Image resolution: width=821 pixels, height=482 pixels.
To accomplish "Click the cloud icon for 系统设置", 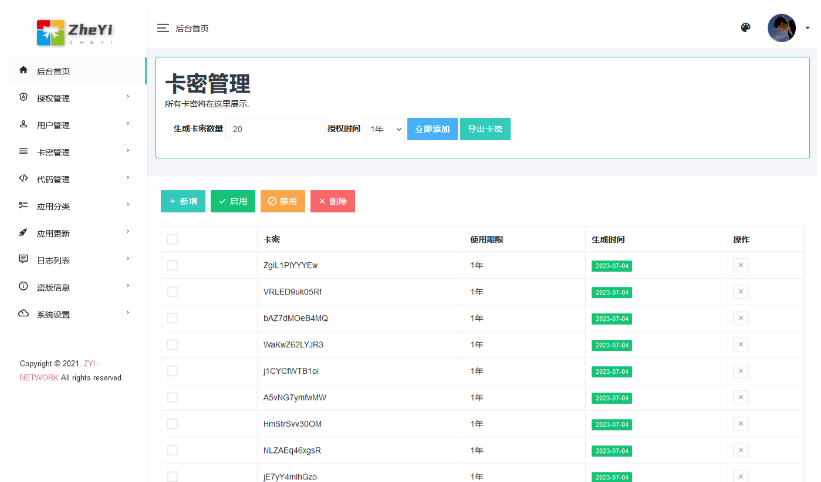I will click(23, 313).
